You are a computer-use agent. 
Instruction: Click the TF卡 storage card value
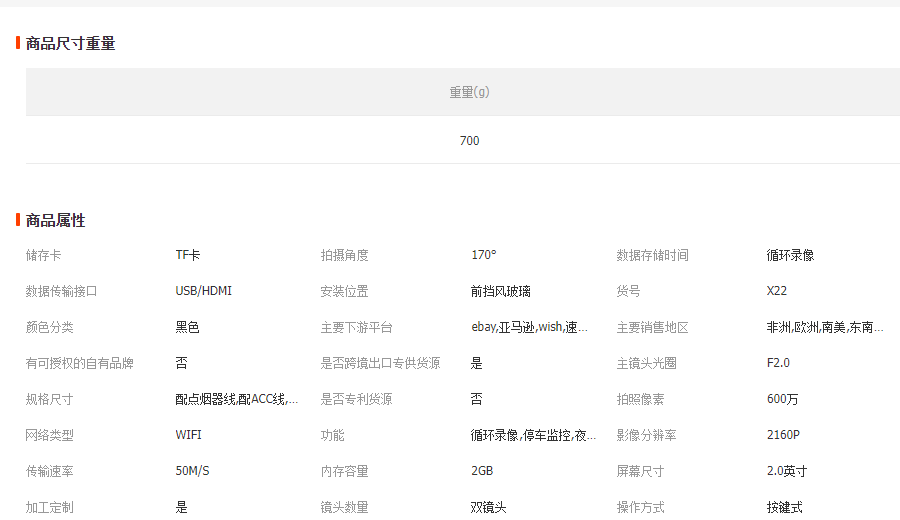pos(188,255)
